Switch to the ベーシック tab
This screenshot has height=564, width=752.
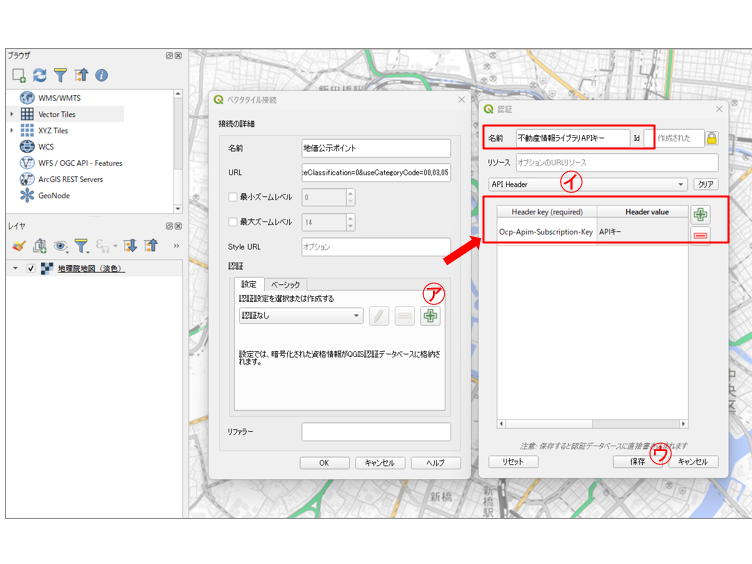pos(285,285)
